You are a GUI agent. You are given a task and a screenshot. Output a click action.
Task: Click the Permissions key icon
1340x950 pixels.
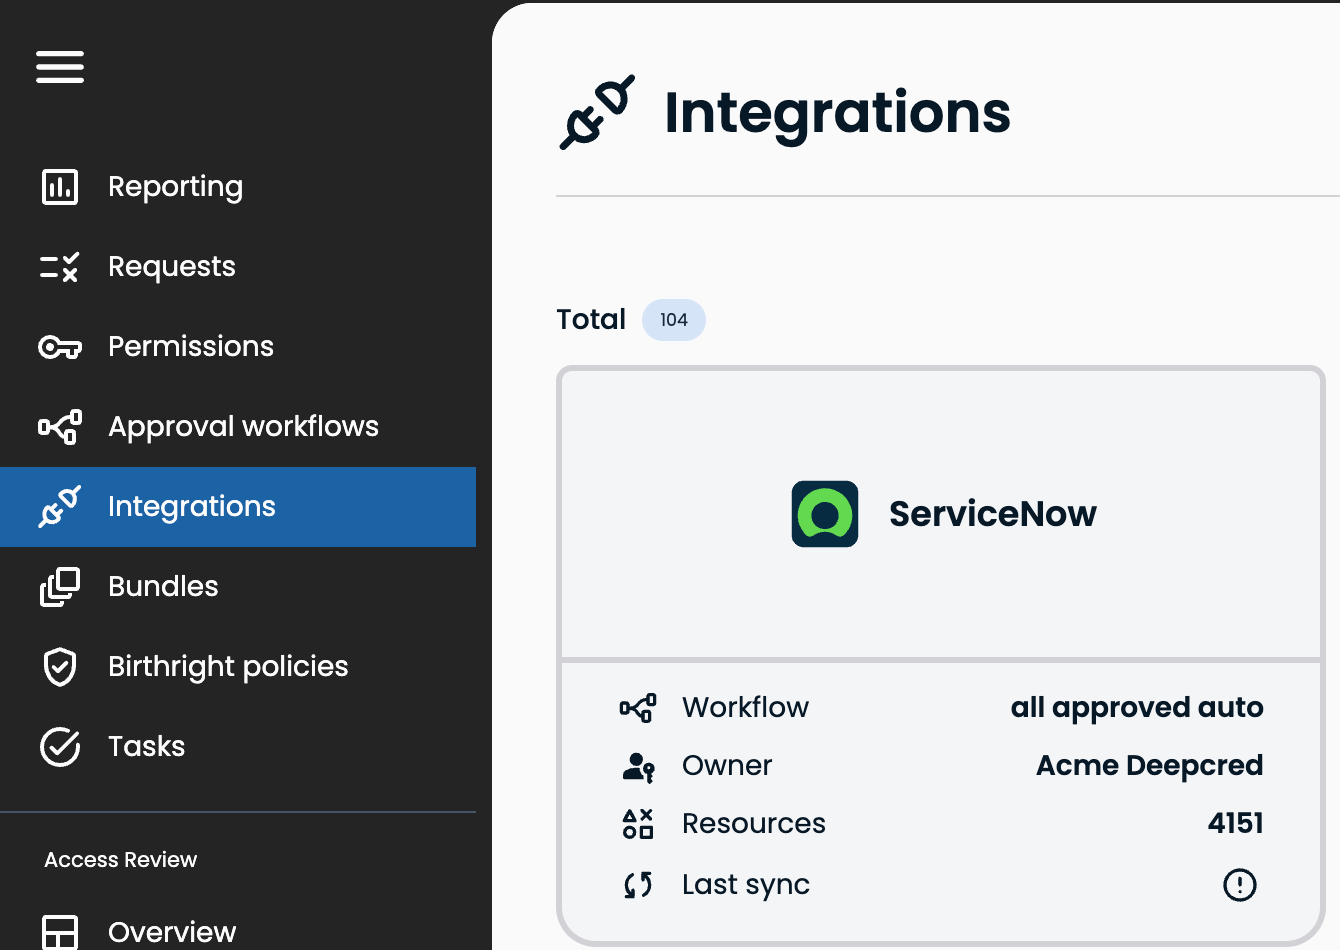point(60,347)
